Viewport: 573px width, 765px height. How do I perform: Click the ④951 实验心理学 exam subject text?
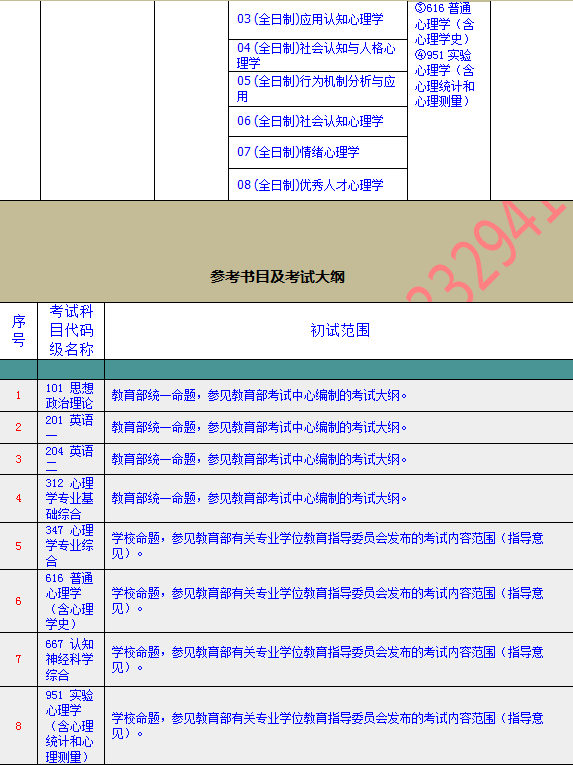445,78
